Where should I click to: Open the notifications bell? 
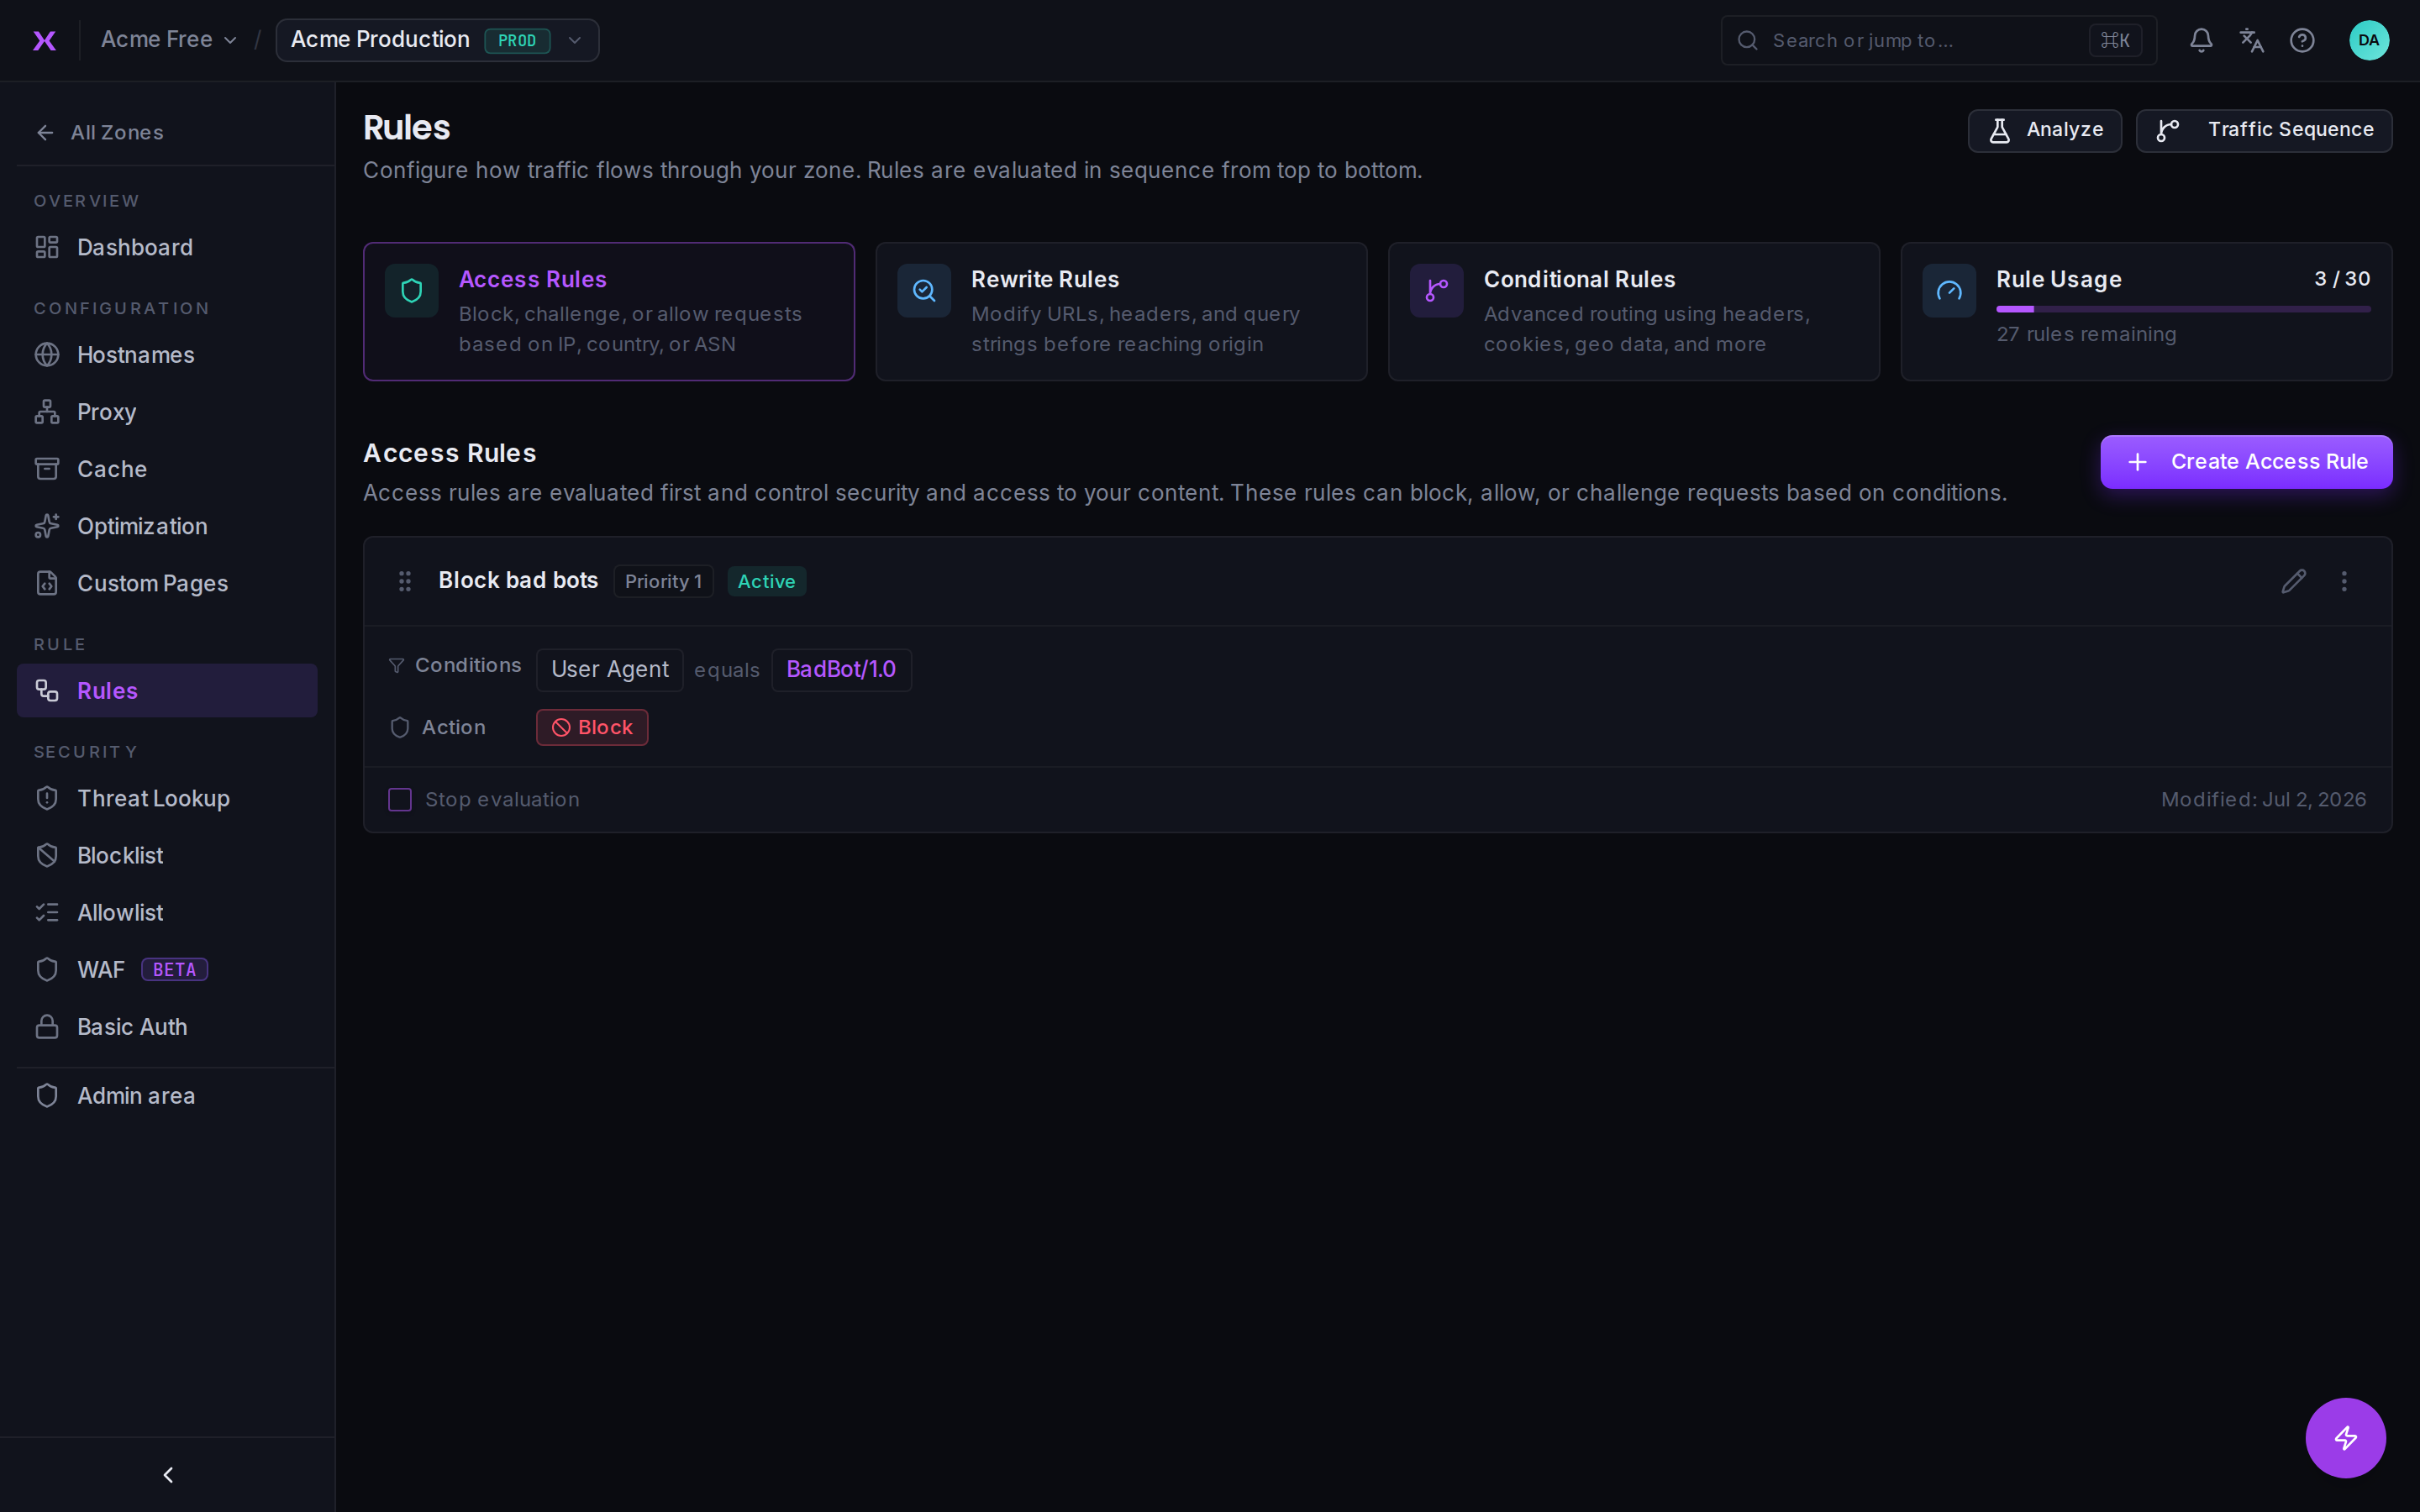tap(2200, 40)
